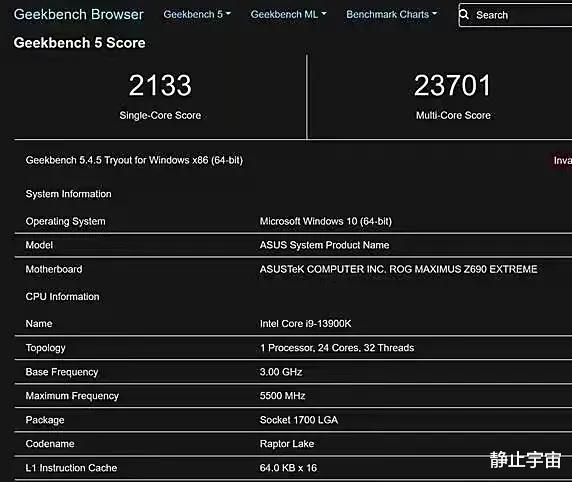Image resolution: width=572 pixels, height=482 pixels.
Task: Click the Codename row label
Action: coord(50,444)
